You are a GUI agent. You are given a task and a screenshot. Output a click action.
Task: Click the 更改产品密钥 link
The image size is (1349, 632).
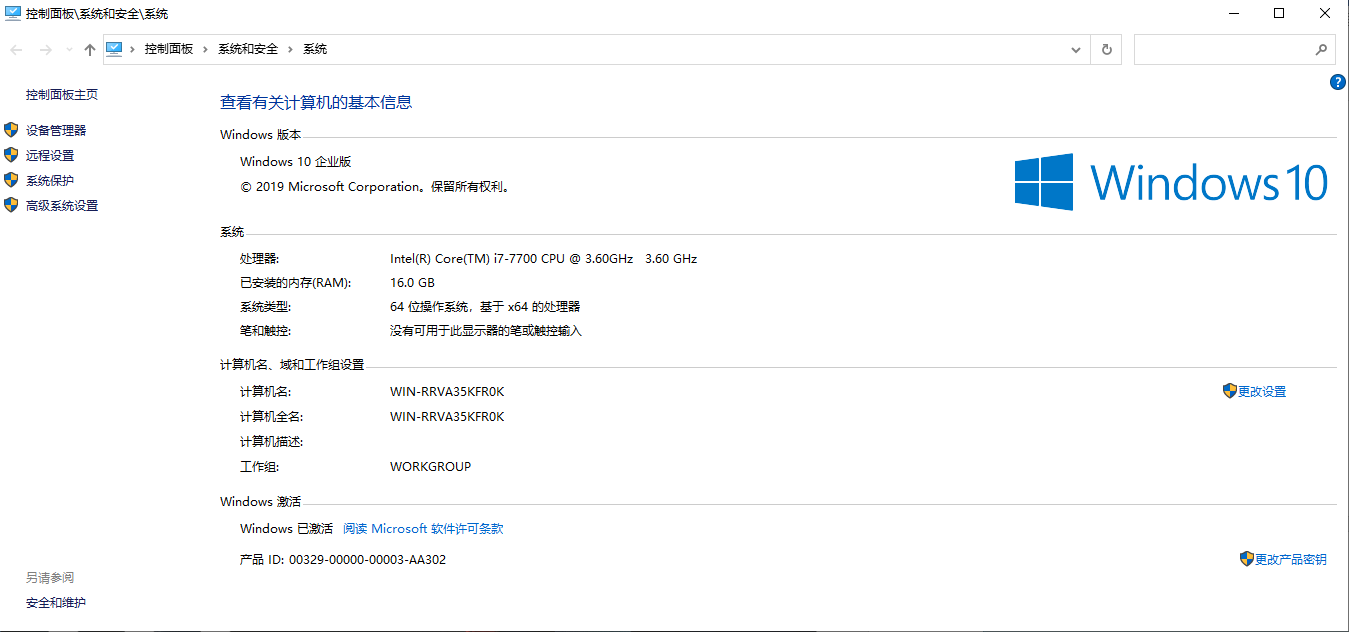(1290, 559)
